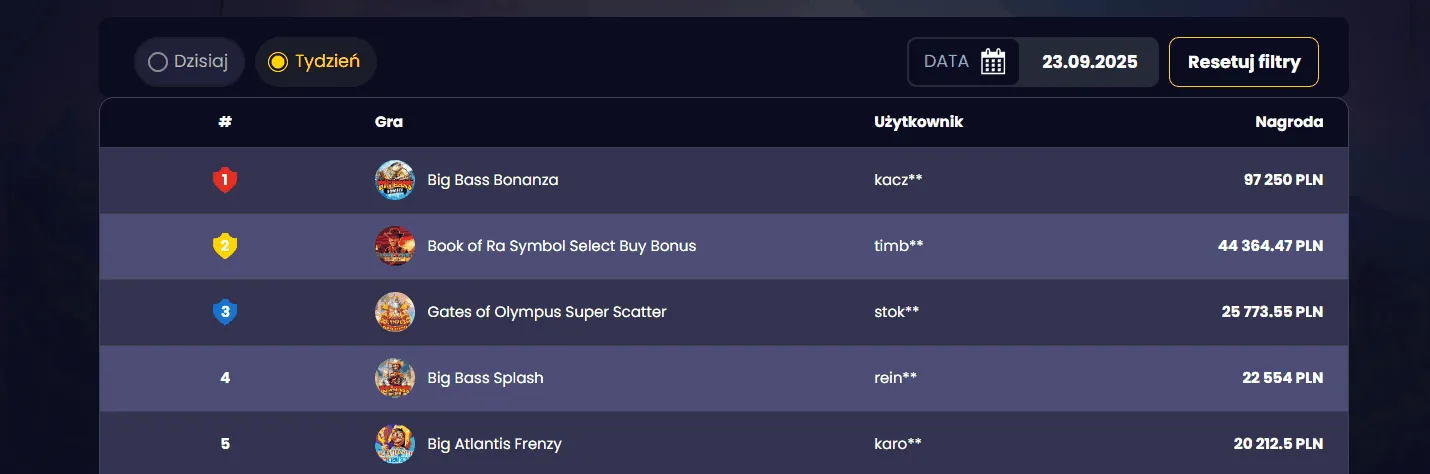Viewport: 1430px width, 474px height.
Task: Click the Book of Ra Symbol Select title
Action: click(x=561, y=246)
